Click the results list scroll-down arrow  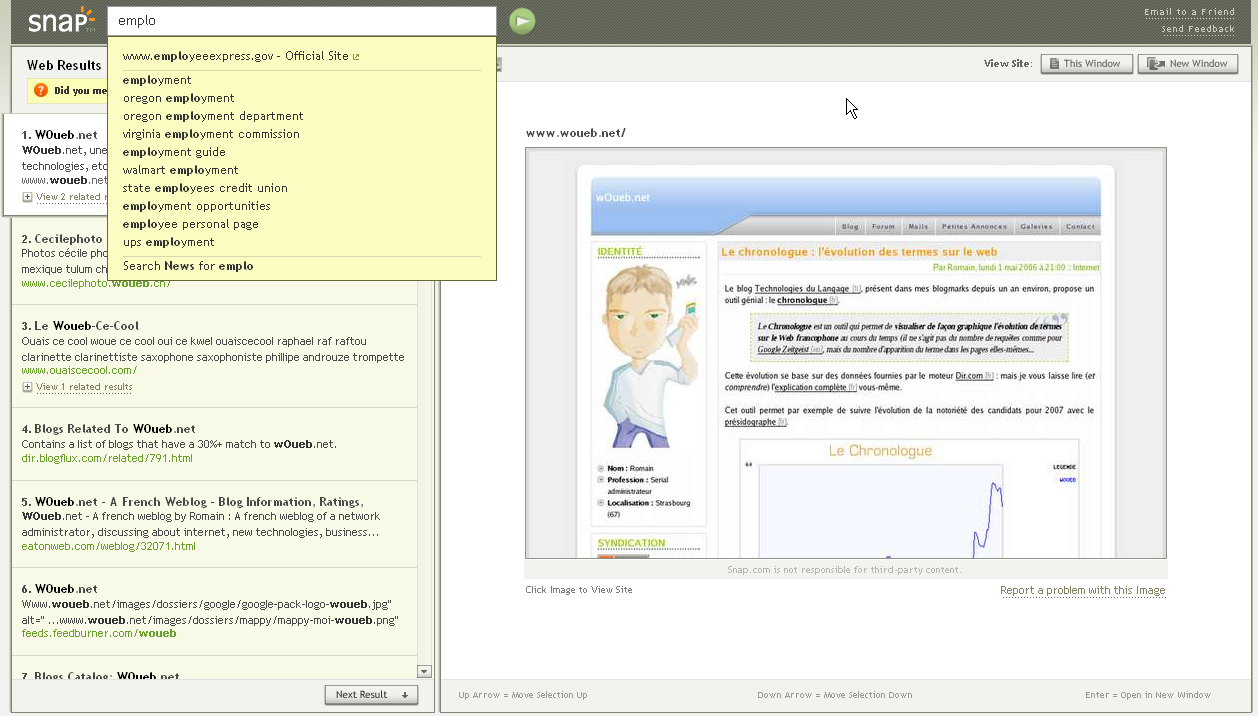coord(424,671)
